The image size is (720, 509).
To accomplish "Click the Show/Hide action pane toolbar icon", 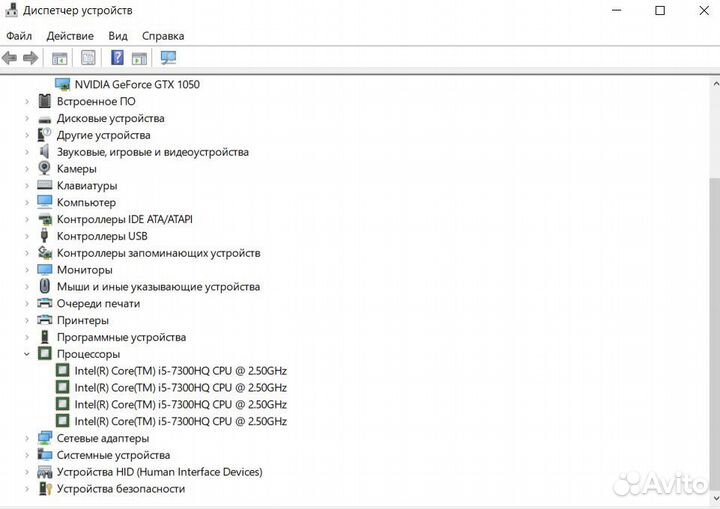I will (139, 58).
